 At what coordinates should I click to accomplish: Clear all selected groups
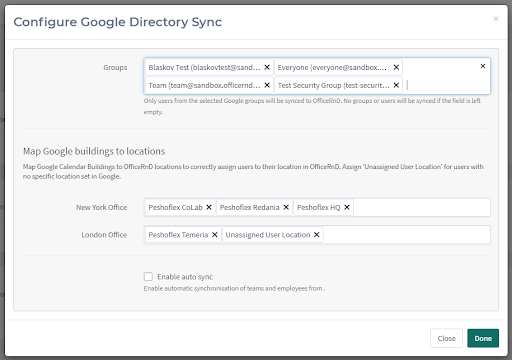pos(482,66)
